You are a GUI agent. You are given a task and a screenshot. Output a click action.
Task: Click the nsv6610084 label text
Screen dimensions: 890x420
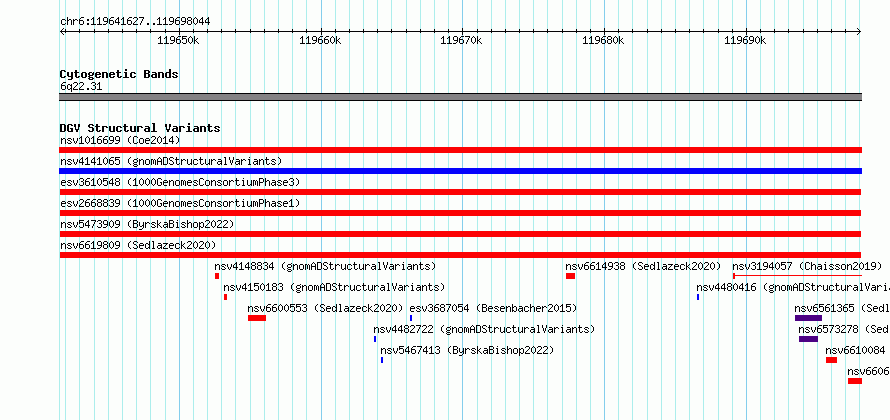pos(855,350)
